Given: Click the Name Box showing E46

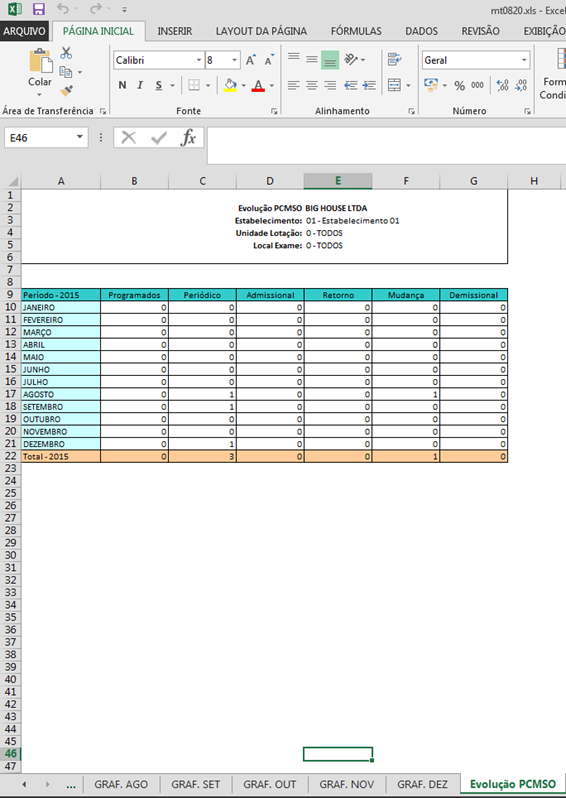Looking at the screenshot, I should 46,138.
